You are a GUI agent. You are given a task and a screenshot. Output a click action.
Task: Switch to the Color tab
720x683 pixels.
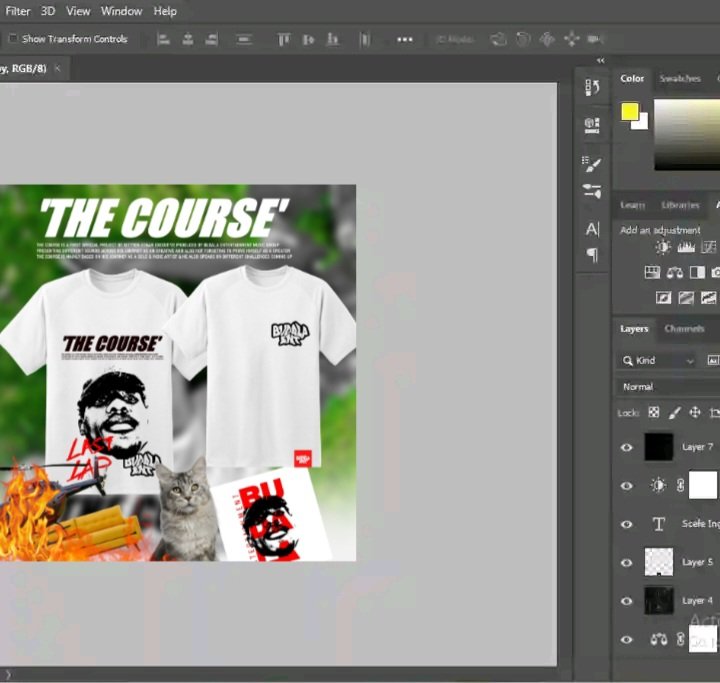coord(632,79)
